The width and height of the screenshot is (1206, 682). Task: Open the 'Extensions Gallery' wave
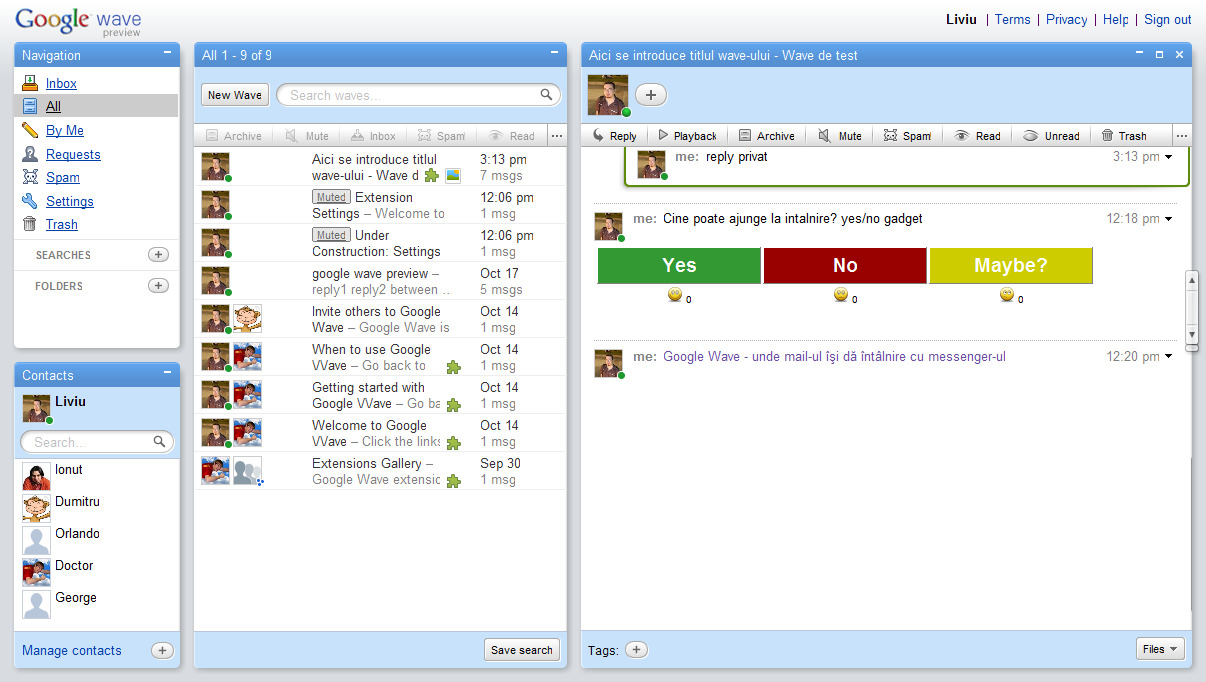pos(380,471)
